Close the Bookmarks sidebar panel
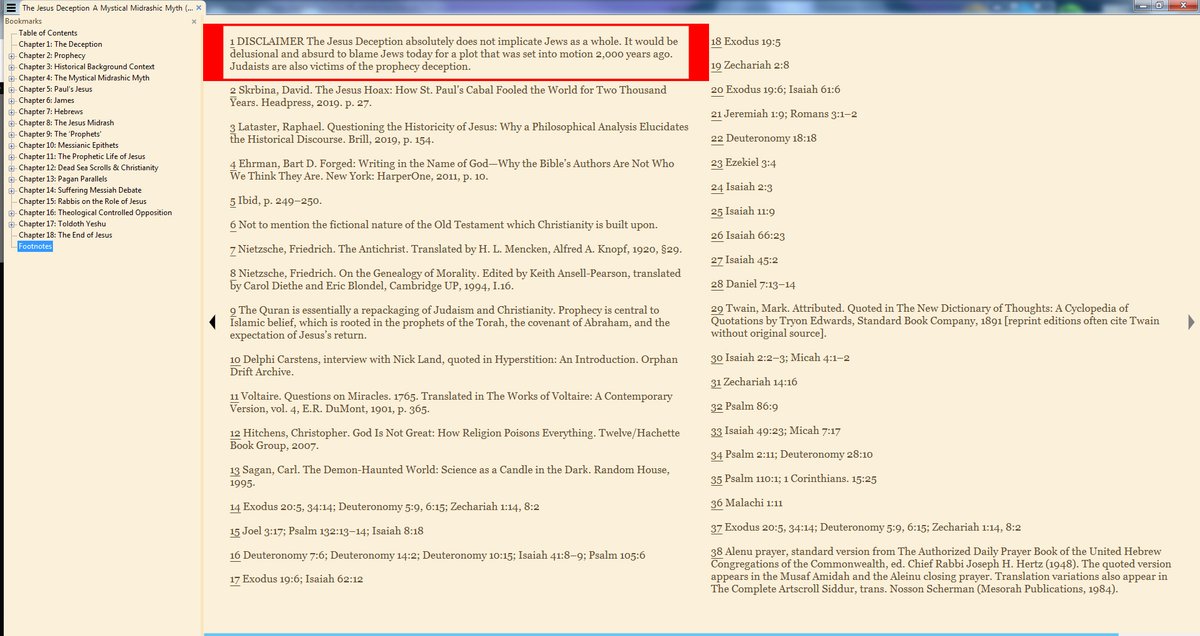Viewport: 1200px width, 636px height. point(194,20)
